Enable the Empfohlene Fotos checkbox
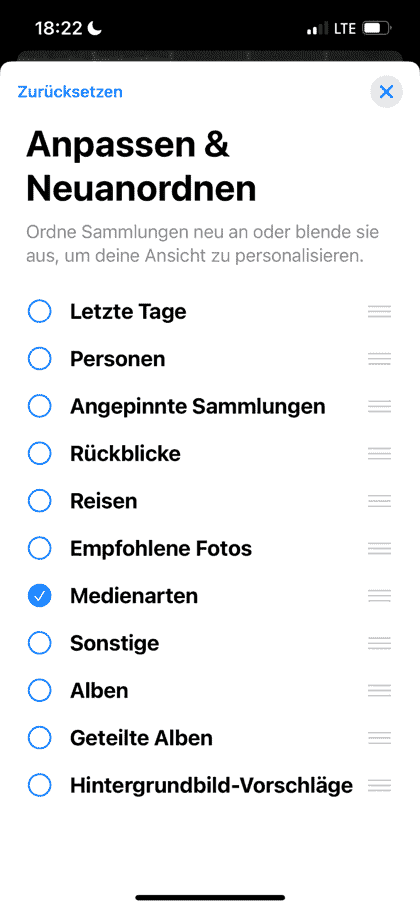 39,548
